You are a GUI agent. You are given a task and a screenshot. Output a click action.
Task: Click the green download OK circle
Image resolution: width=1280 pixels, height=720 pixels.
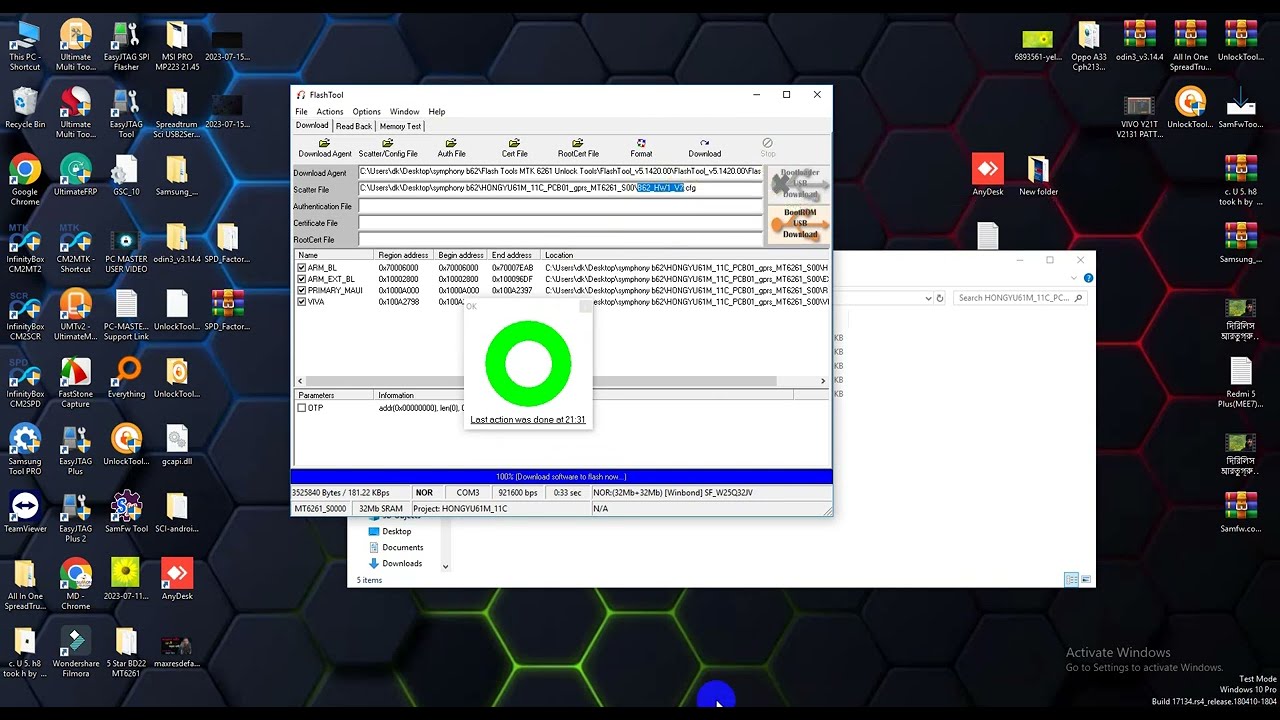coord(528,363)
